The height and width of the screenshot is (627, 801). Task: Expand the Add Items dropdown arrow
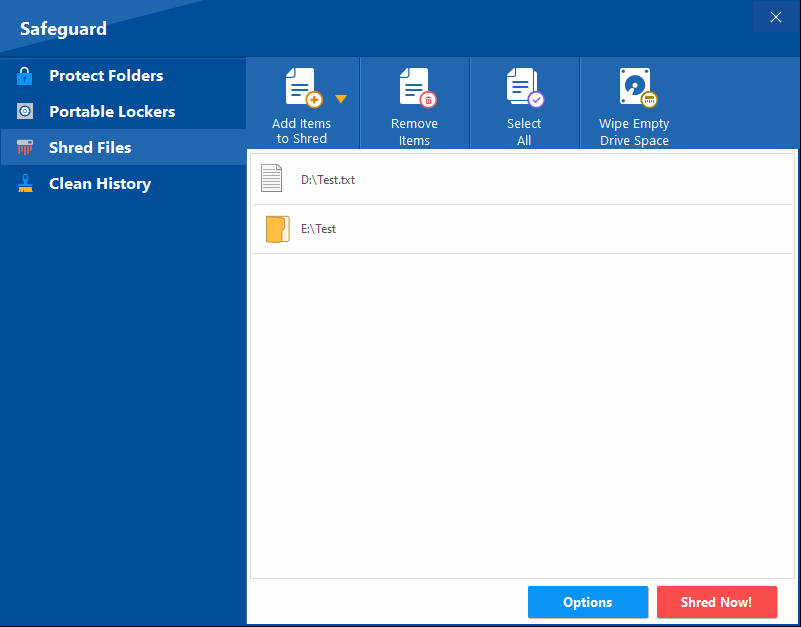click(x=341, y=99)
